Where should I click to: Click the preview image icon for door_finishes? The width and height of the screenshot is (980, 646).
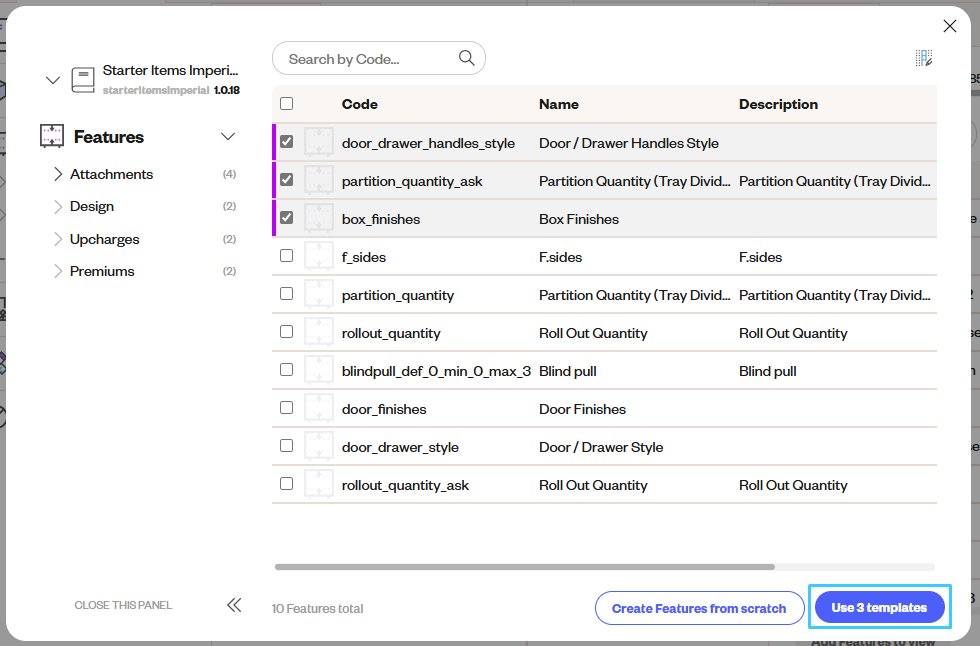[319, 407]
